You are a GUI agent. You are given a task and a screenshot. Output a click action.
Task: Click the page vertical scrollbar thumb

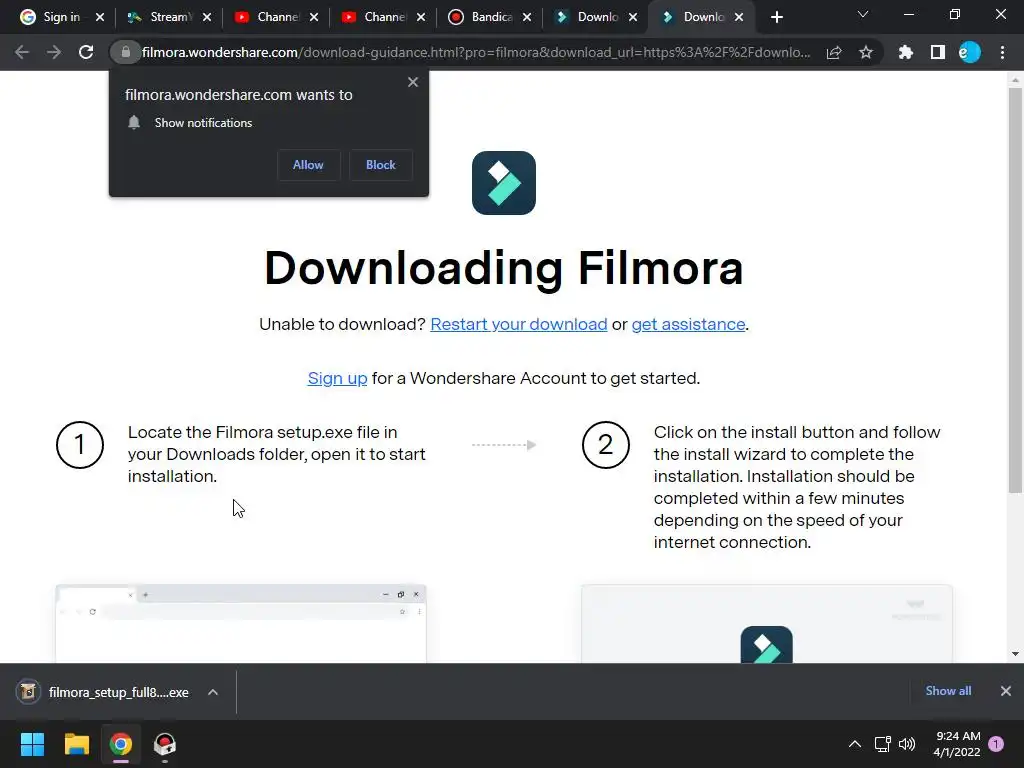(x=1015, y=290)
